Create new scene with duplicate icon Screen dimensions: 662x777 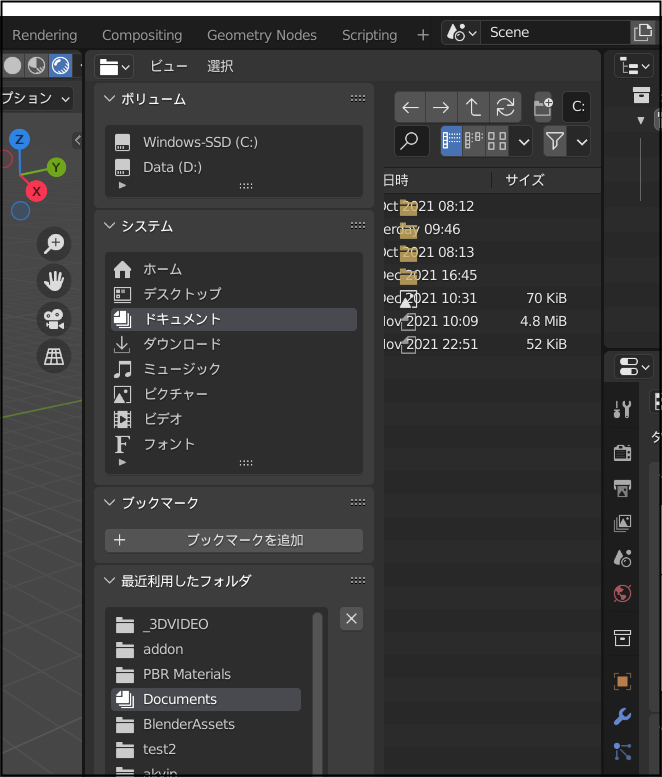[643, 33]
